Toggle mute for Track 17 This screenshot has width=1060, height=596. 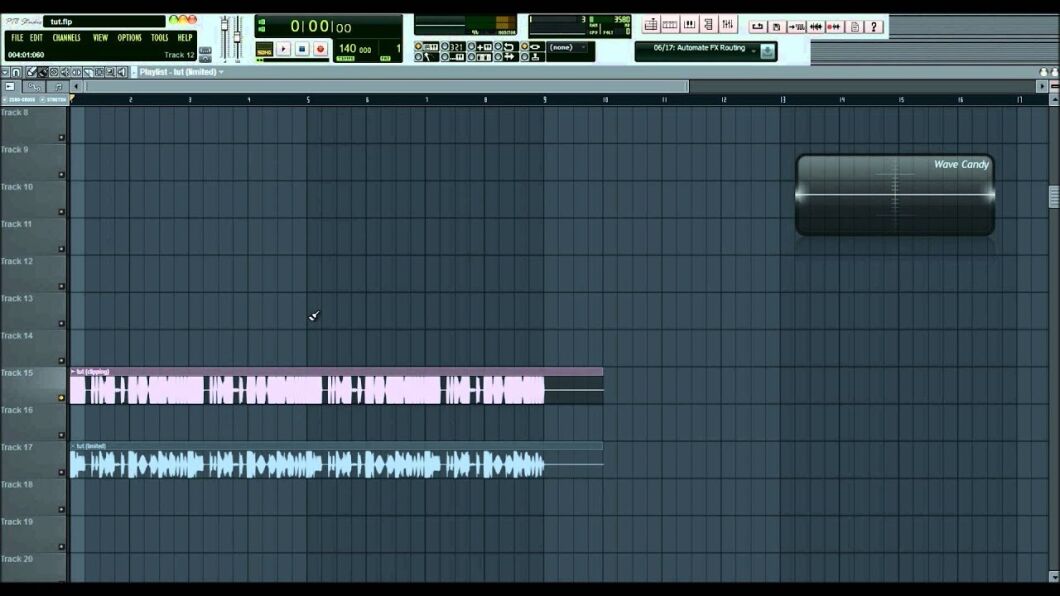click(x=61, y=472)
